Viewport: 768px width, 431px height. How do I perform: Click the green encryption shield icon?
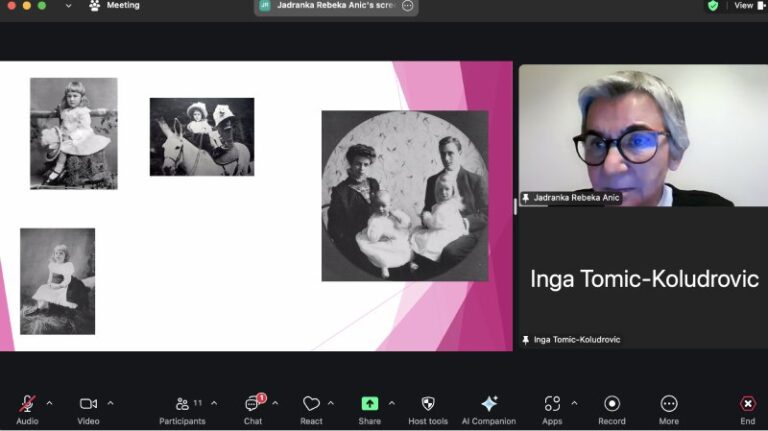tap(713, 6)
